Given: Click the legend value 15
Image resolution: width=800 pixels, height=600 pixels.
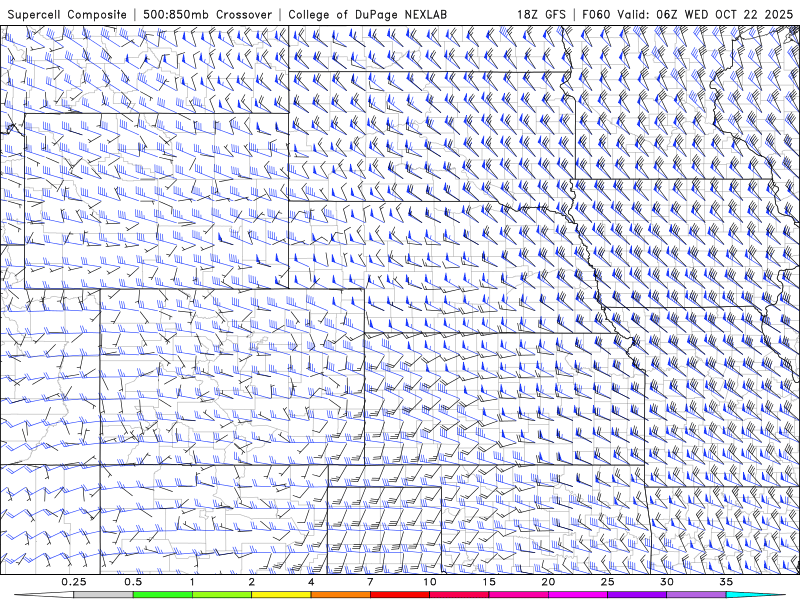Looking at the screenshot, I should tap(489, 582).
